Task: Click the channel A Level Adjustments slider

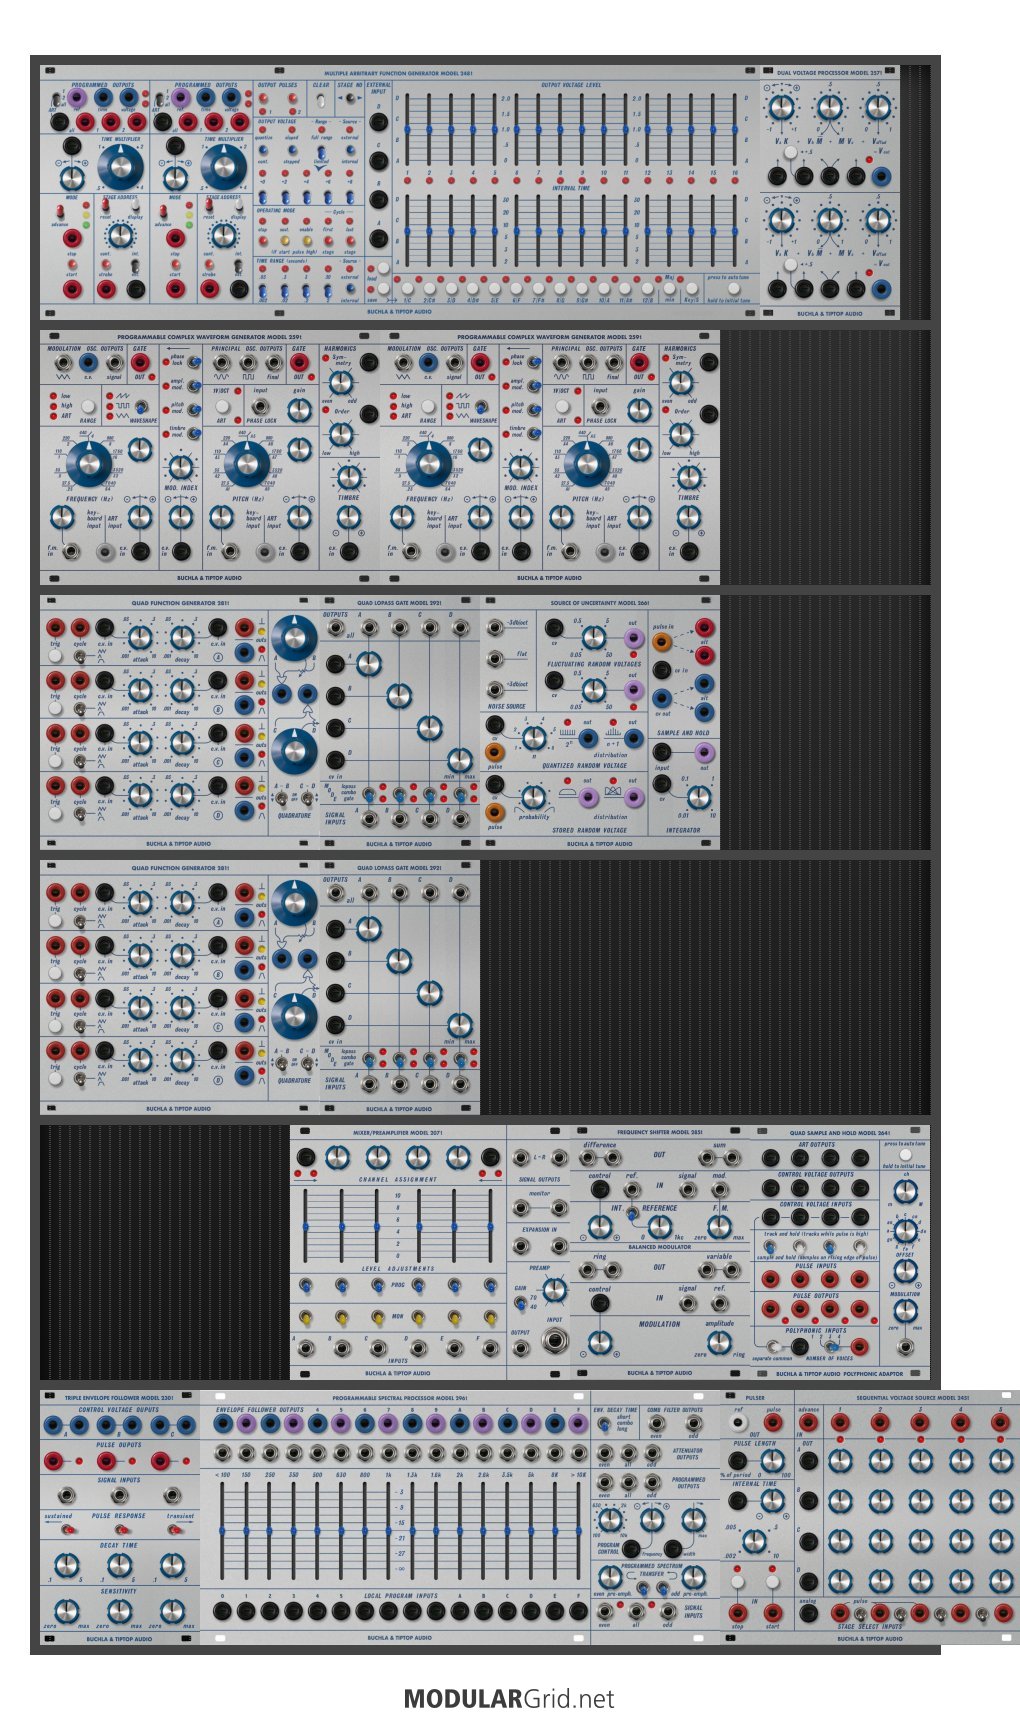Action: tap(305, 1227)
